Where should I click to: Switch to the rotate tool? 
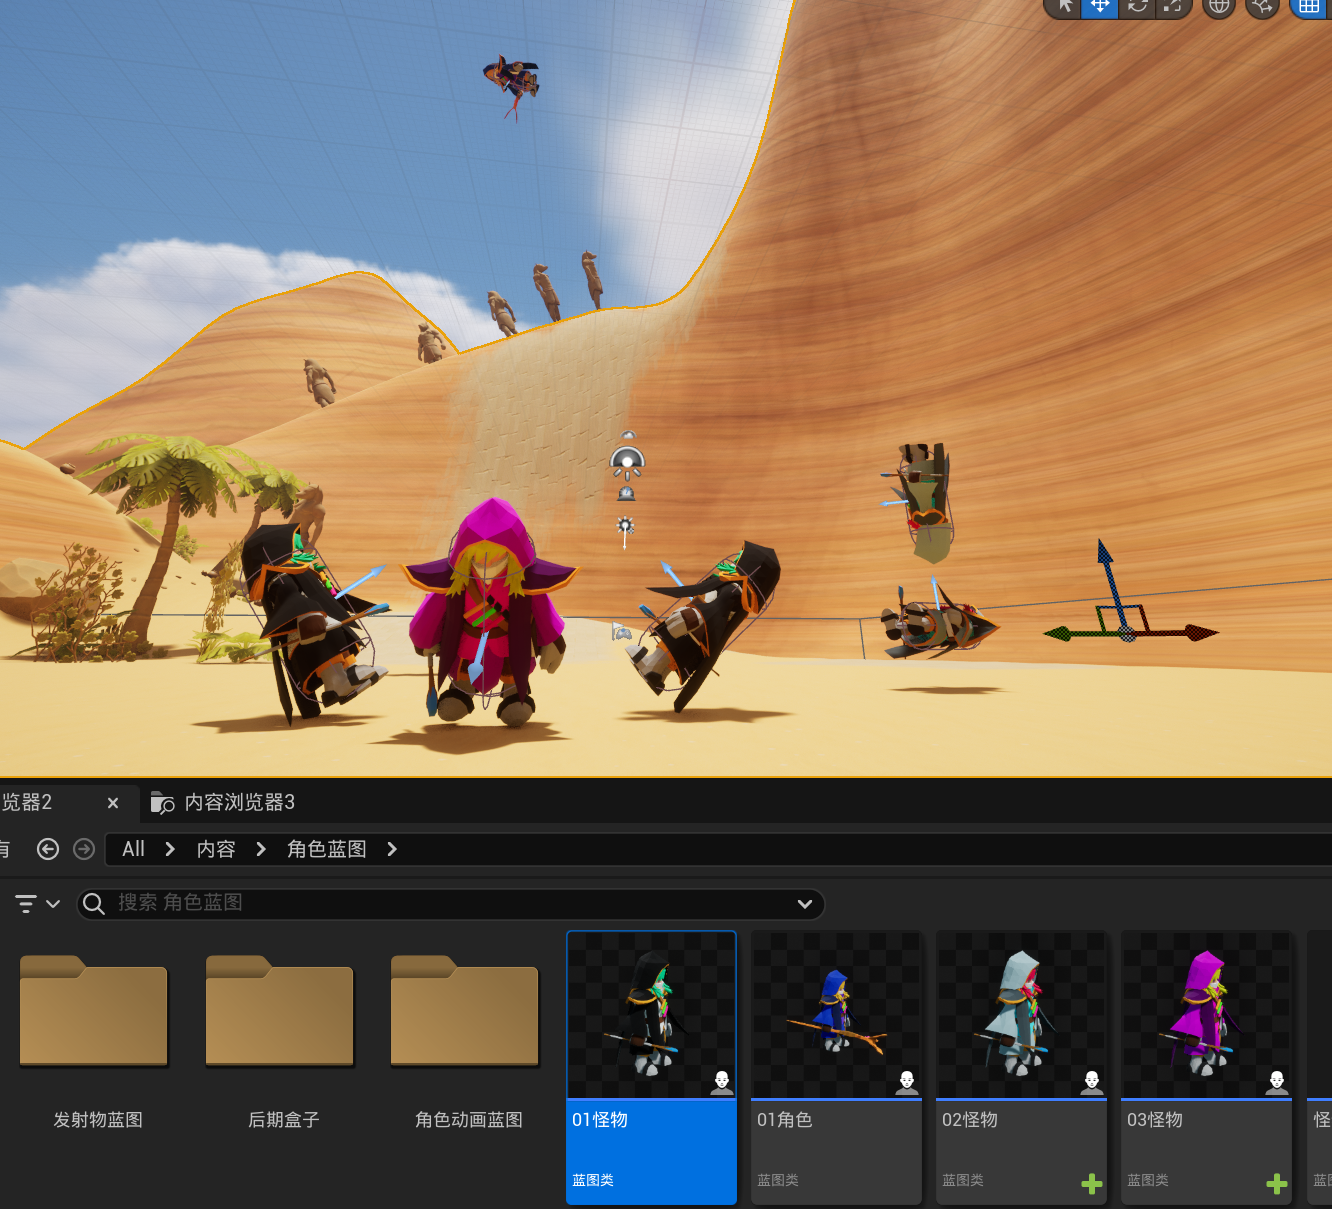1137,6
